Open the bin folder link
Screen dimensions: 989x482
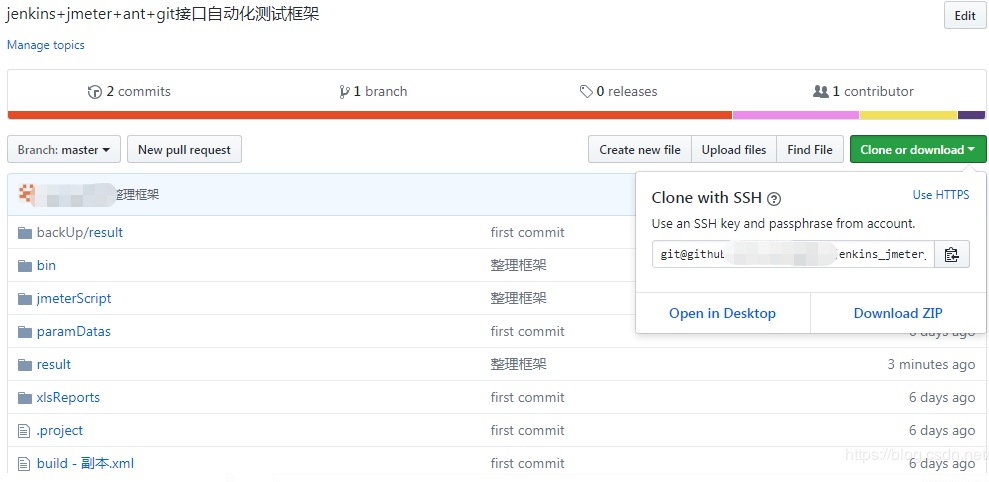[x=46, y=266]
